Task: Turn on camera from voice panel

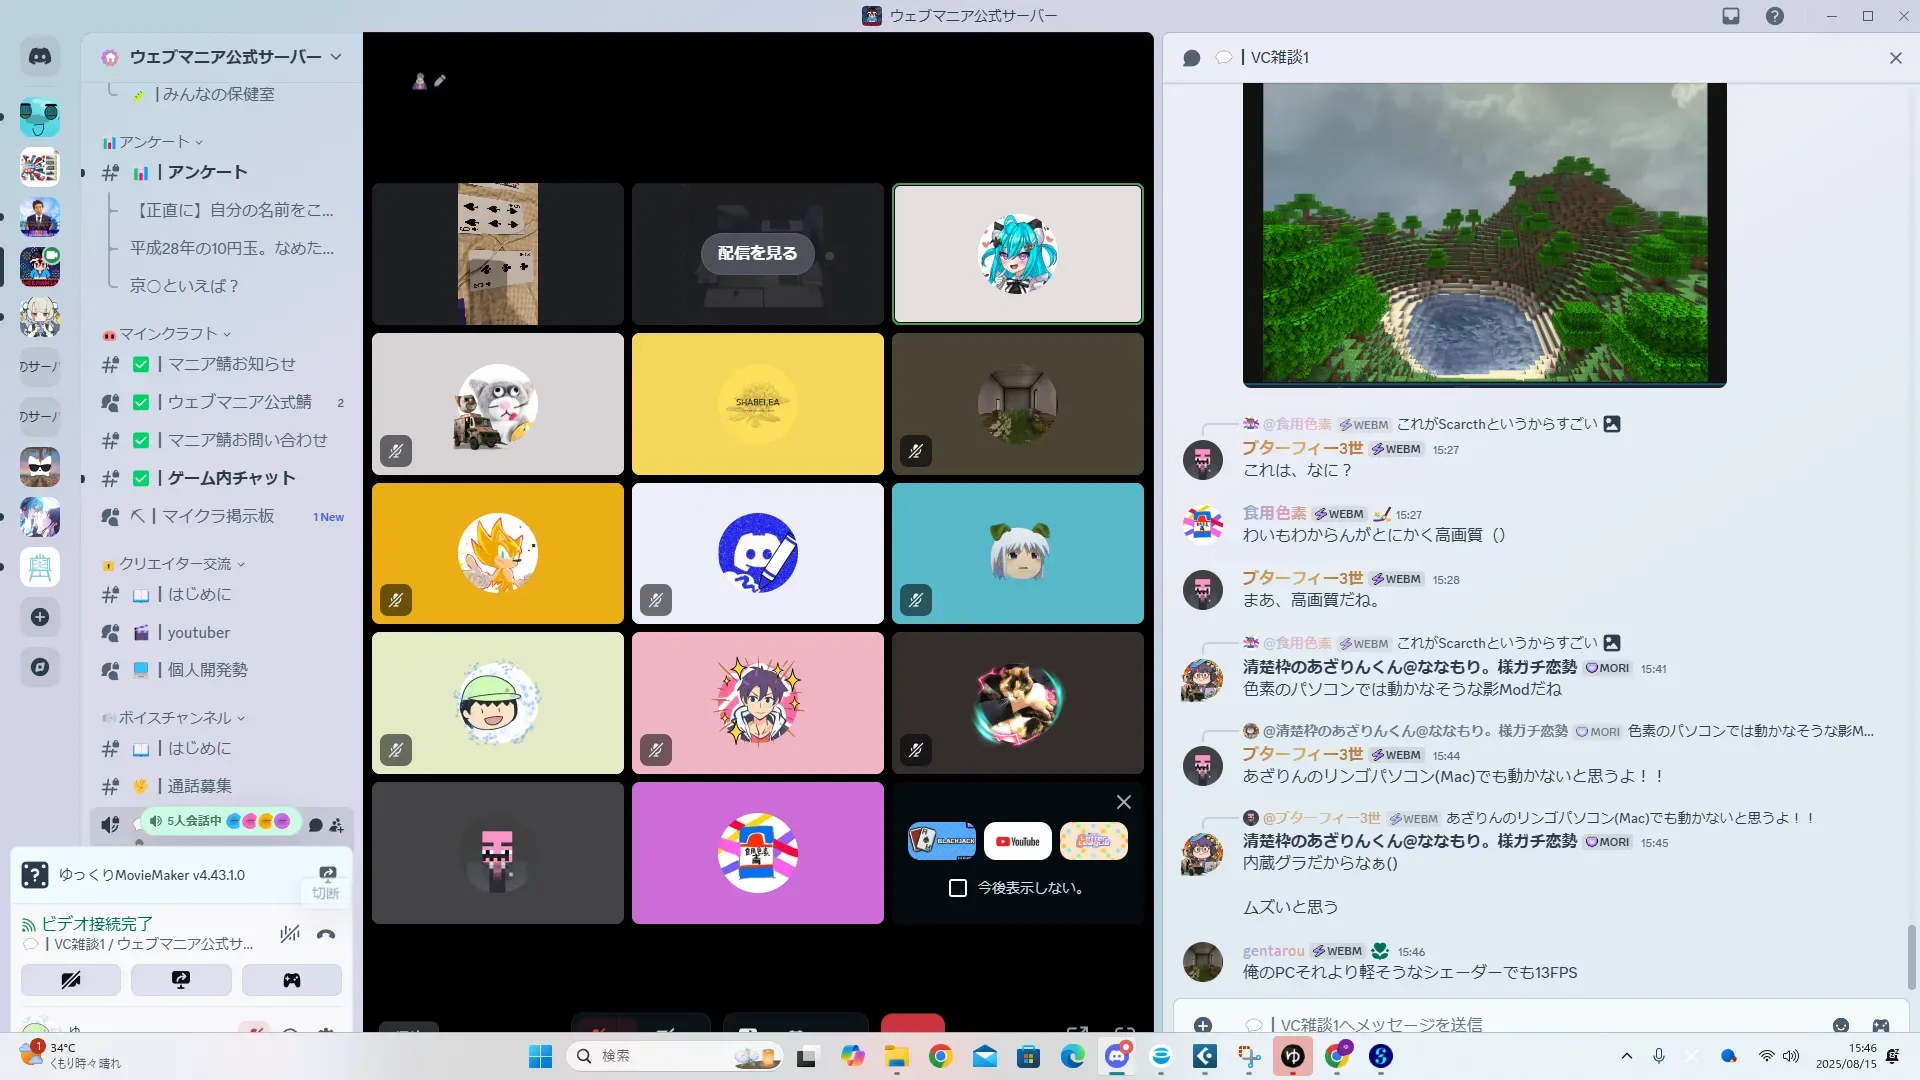Action: (x=71, y=980)
